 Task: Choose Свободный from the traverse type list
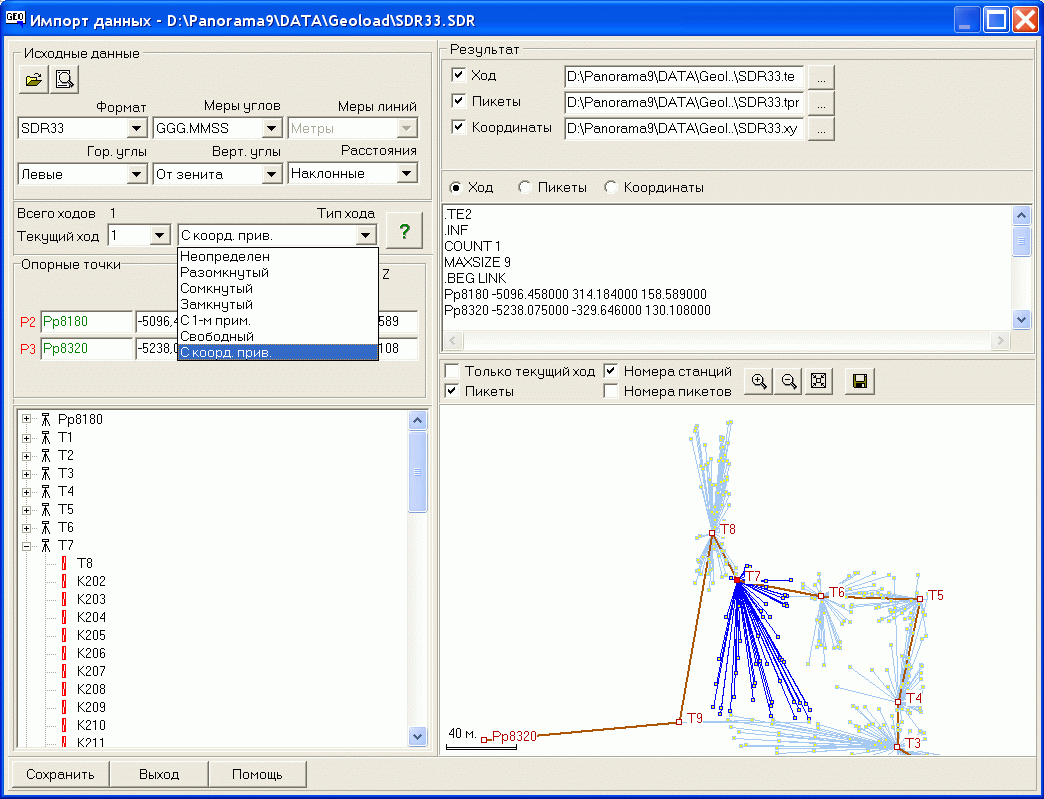click(216, 336)
